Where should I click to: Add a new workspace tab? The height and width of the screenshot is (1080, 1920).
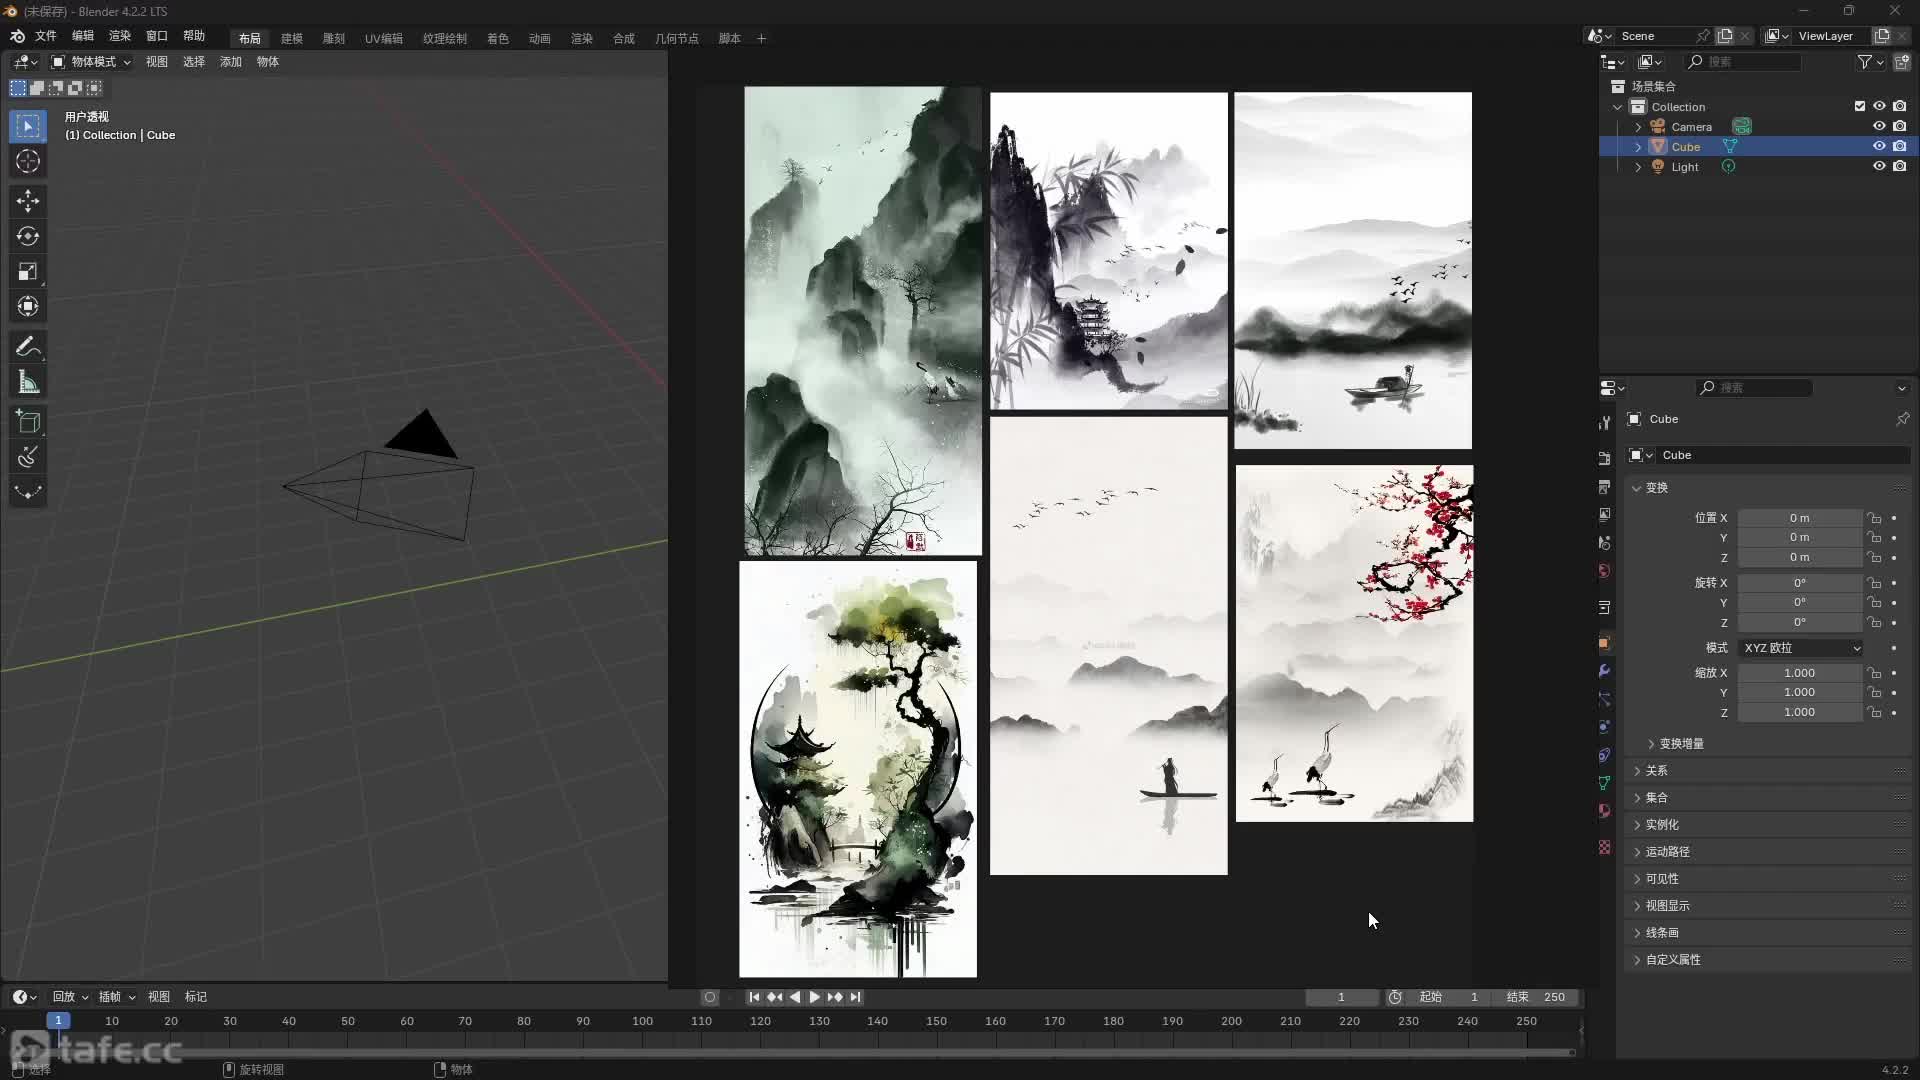[761, 38]
